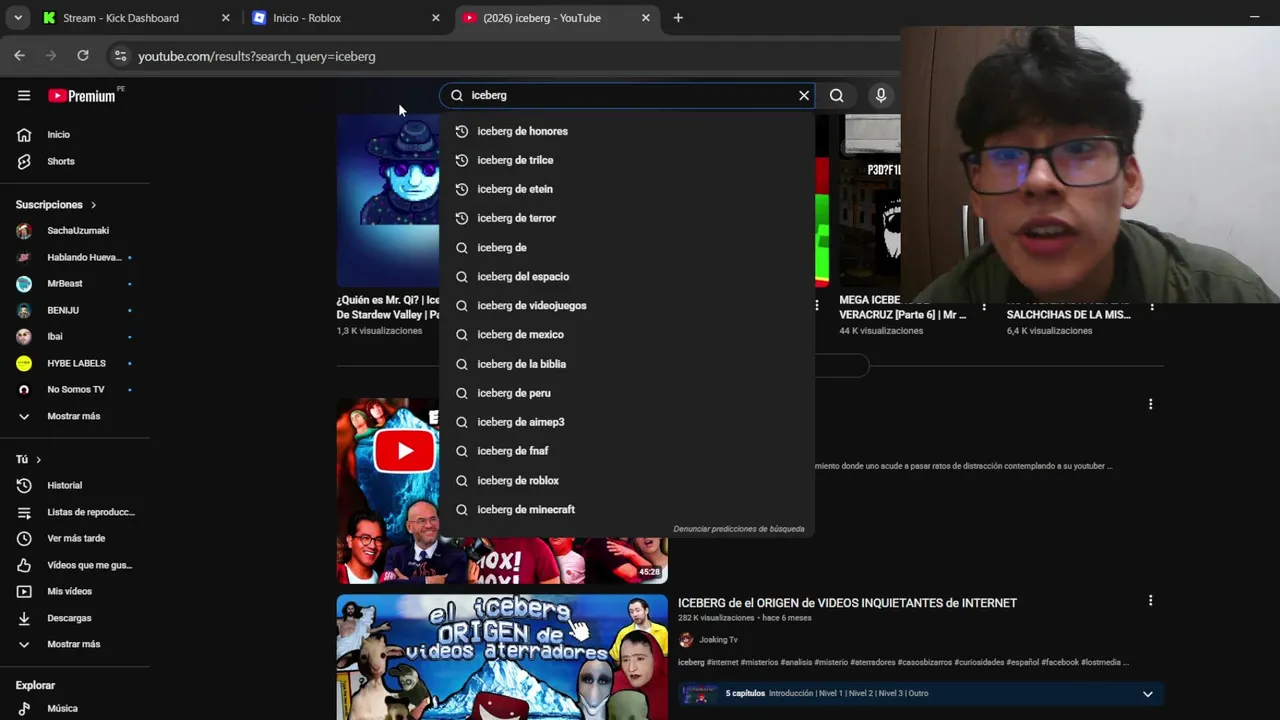Viewport: 1280px width, 720px height.
Task: Open the Mr. Qi Stardew Valley thumbnail
Action: pyautogui.click(x=388, y=200)
